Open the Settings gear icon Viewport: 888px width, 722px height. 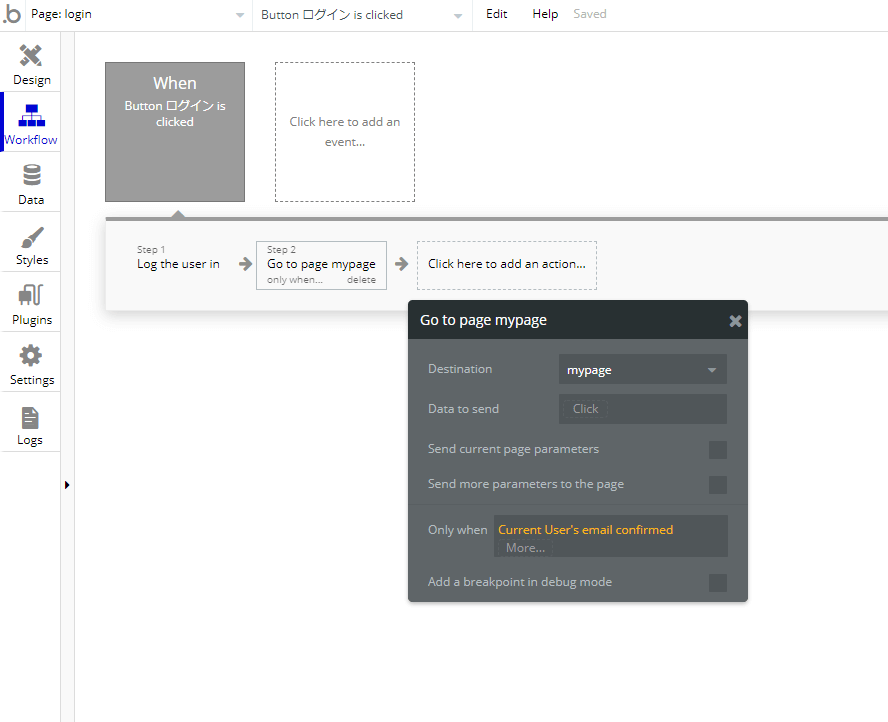coord(31,356)
